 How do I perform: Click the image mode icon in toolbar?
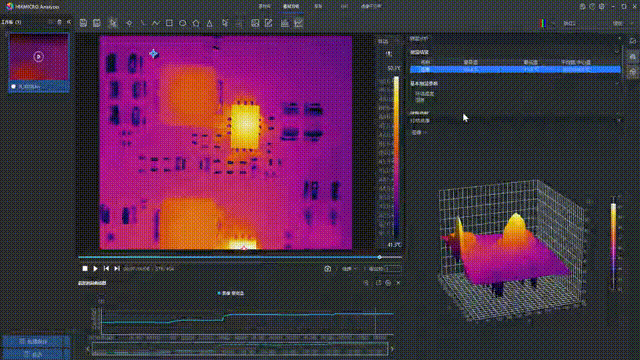click(255, 23)
